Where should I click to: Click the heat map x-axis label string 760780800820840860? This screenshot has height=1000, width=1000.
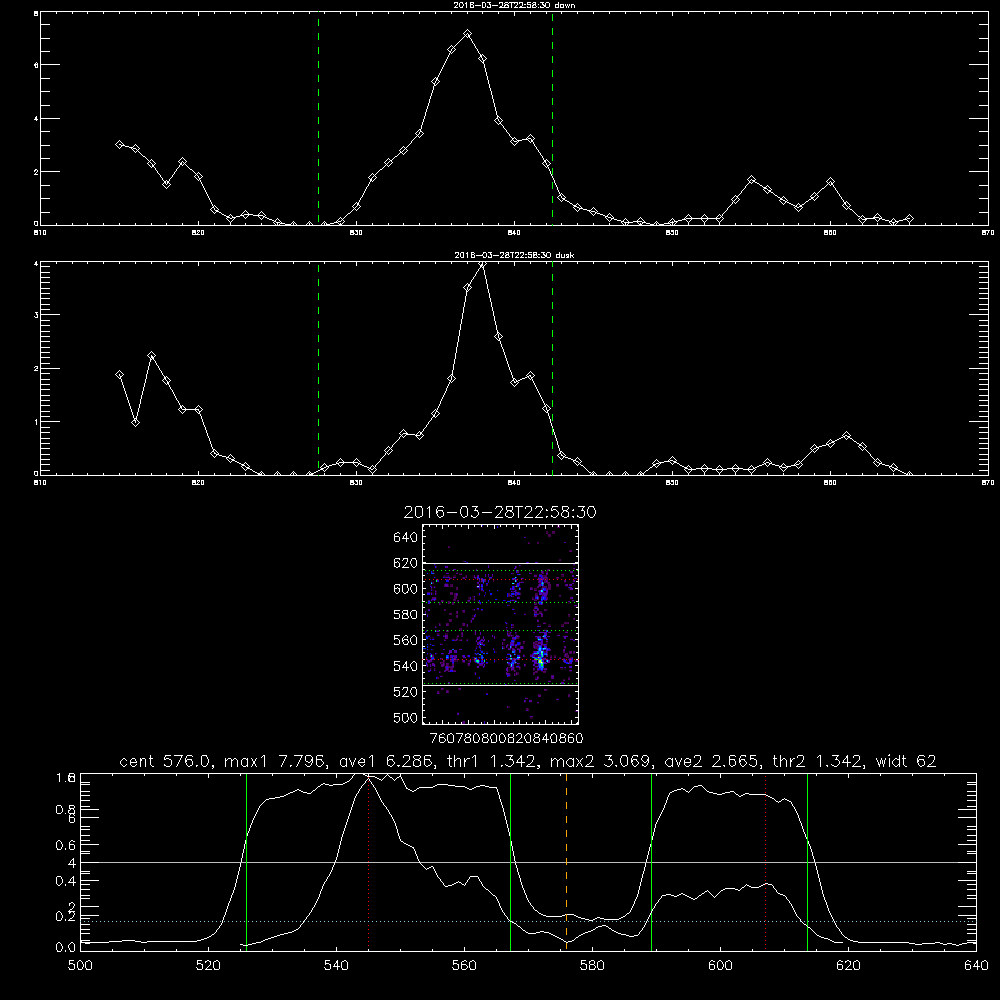506,738
